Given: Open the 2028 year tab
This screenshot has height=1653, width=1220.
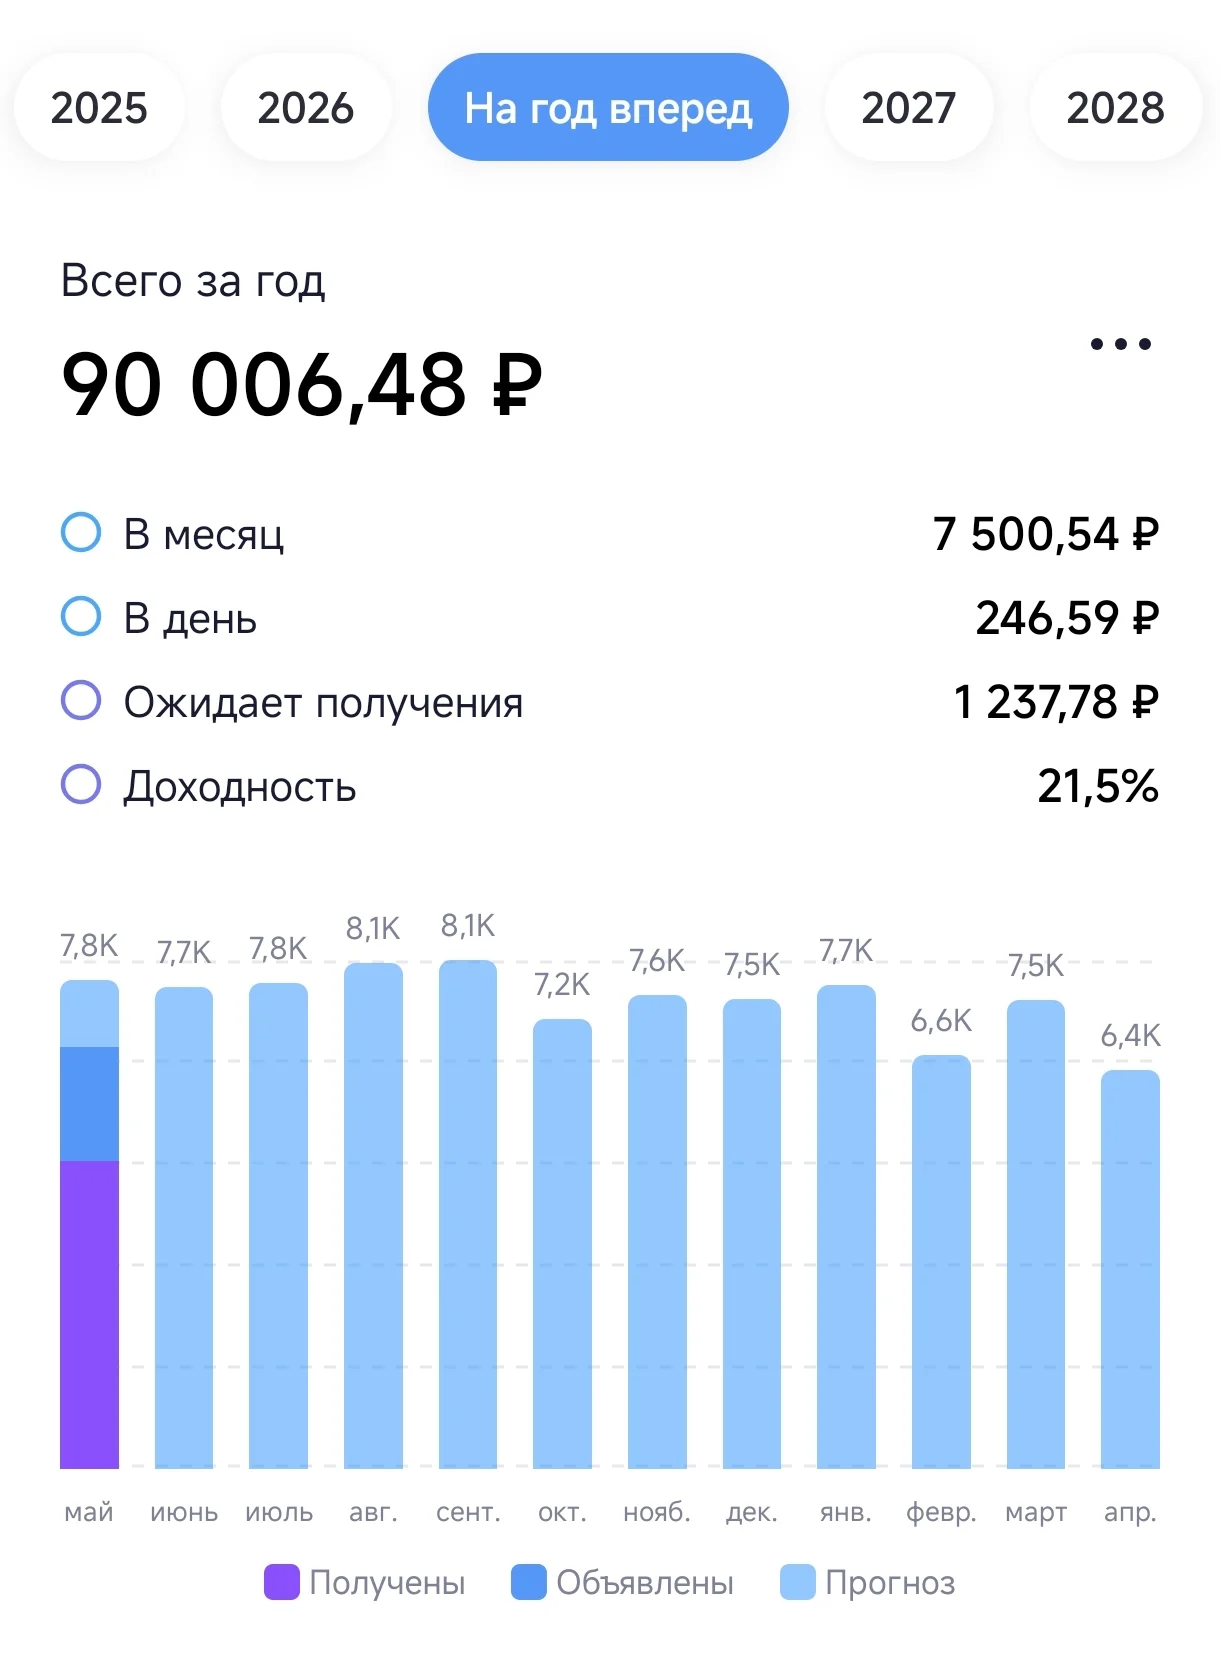Looking at the screenshot, I should pos(1115,107).
